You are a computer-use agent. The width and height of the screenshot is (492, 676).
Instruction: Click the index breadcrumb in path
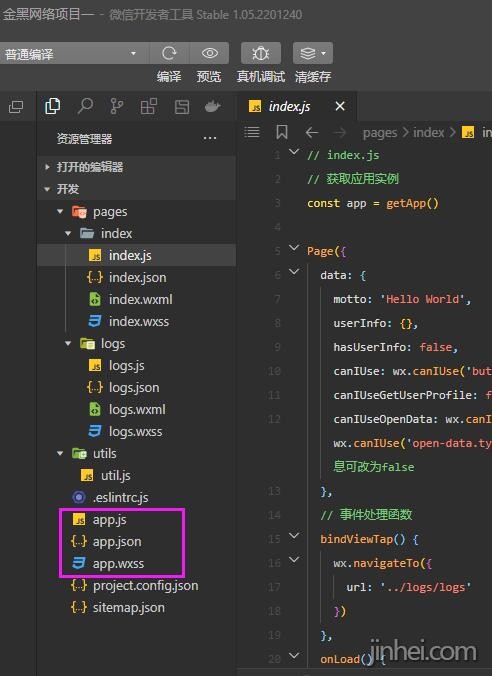coord(428,132)
